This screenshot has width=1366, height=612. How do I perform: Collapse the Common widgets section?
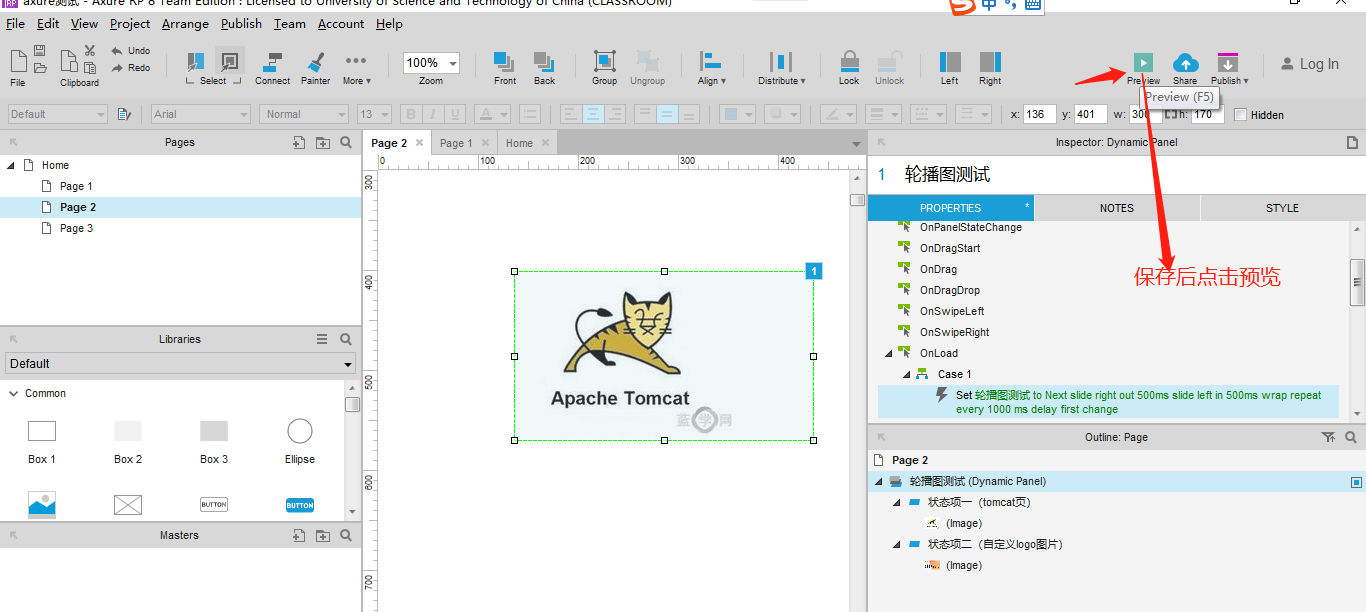14,393
